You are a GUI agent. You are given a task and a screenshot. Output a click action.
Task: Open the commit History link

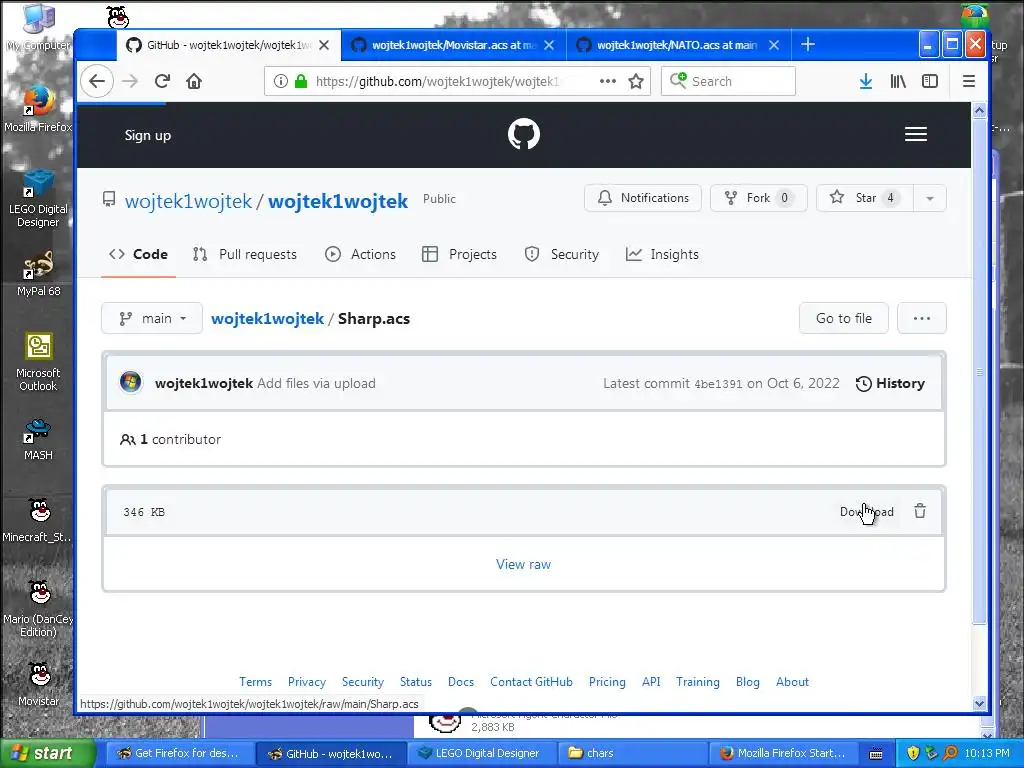pos(890,383)
